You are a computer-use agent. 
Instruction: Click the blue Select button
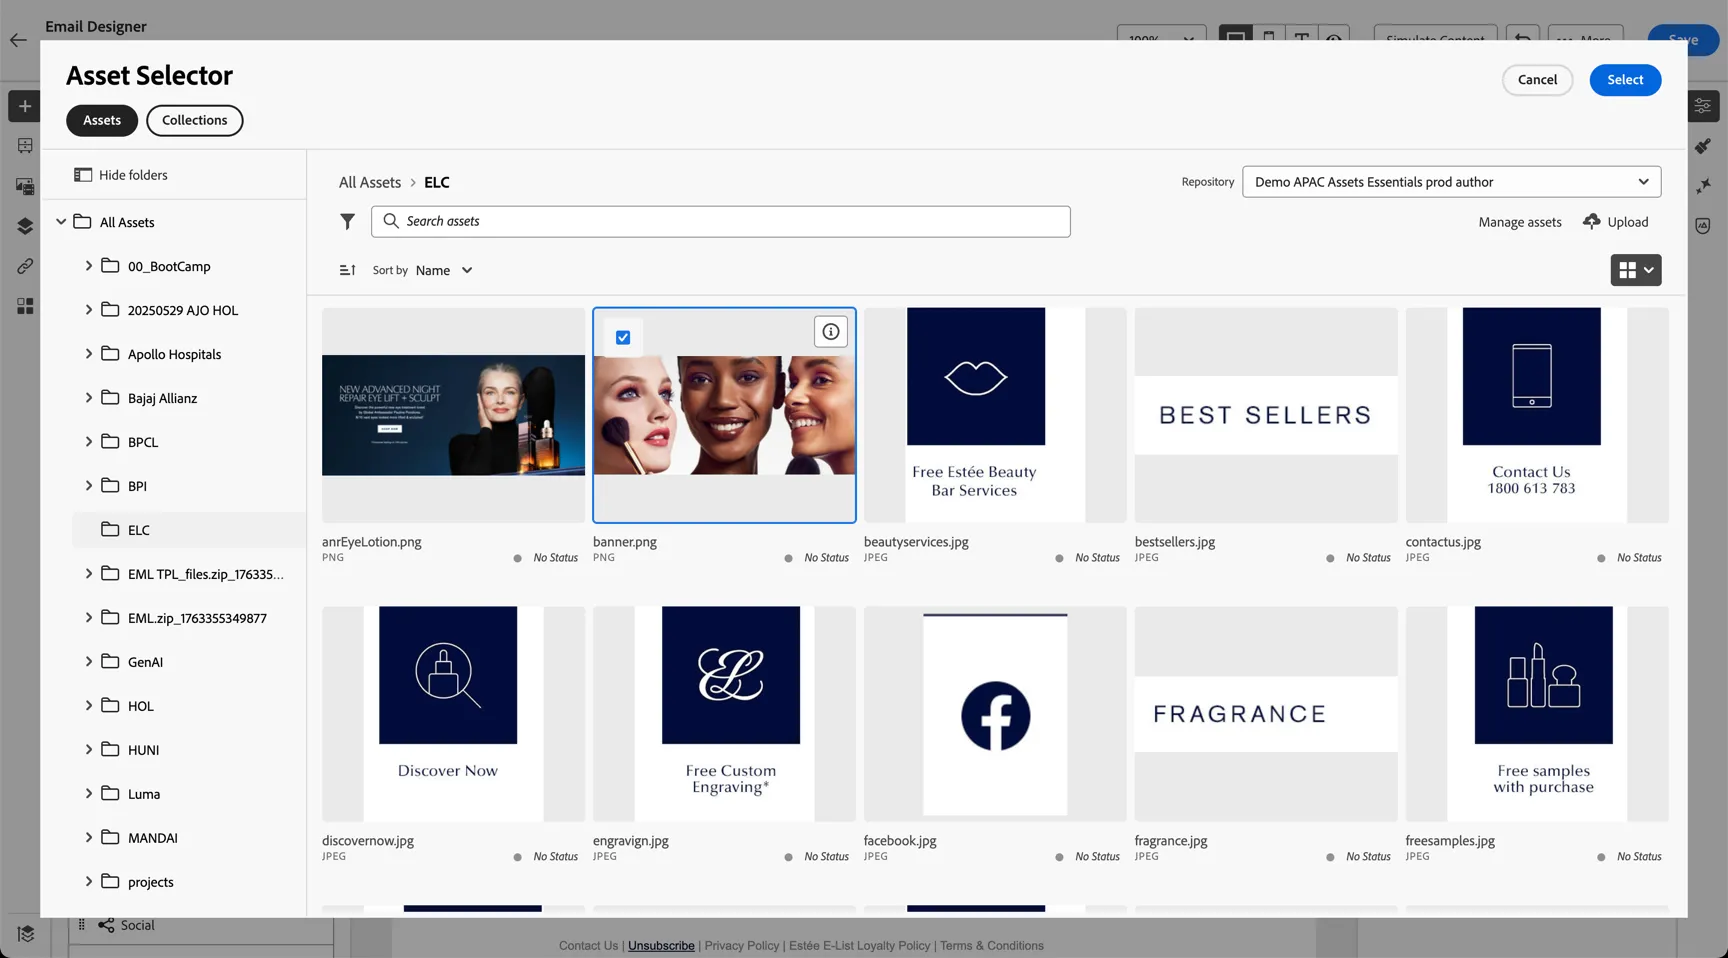(x=1625, y=80)
